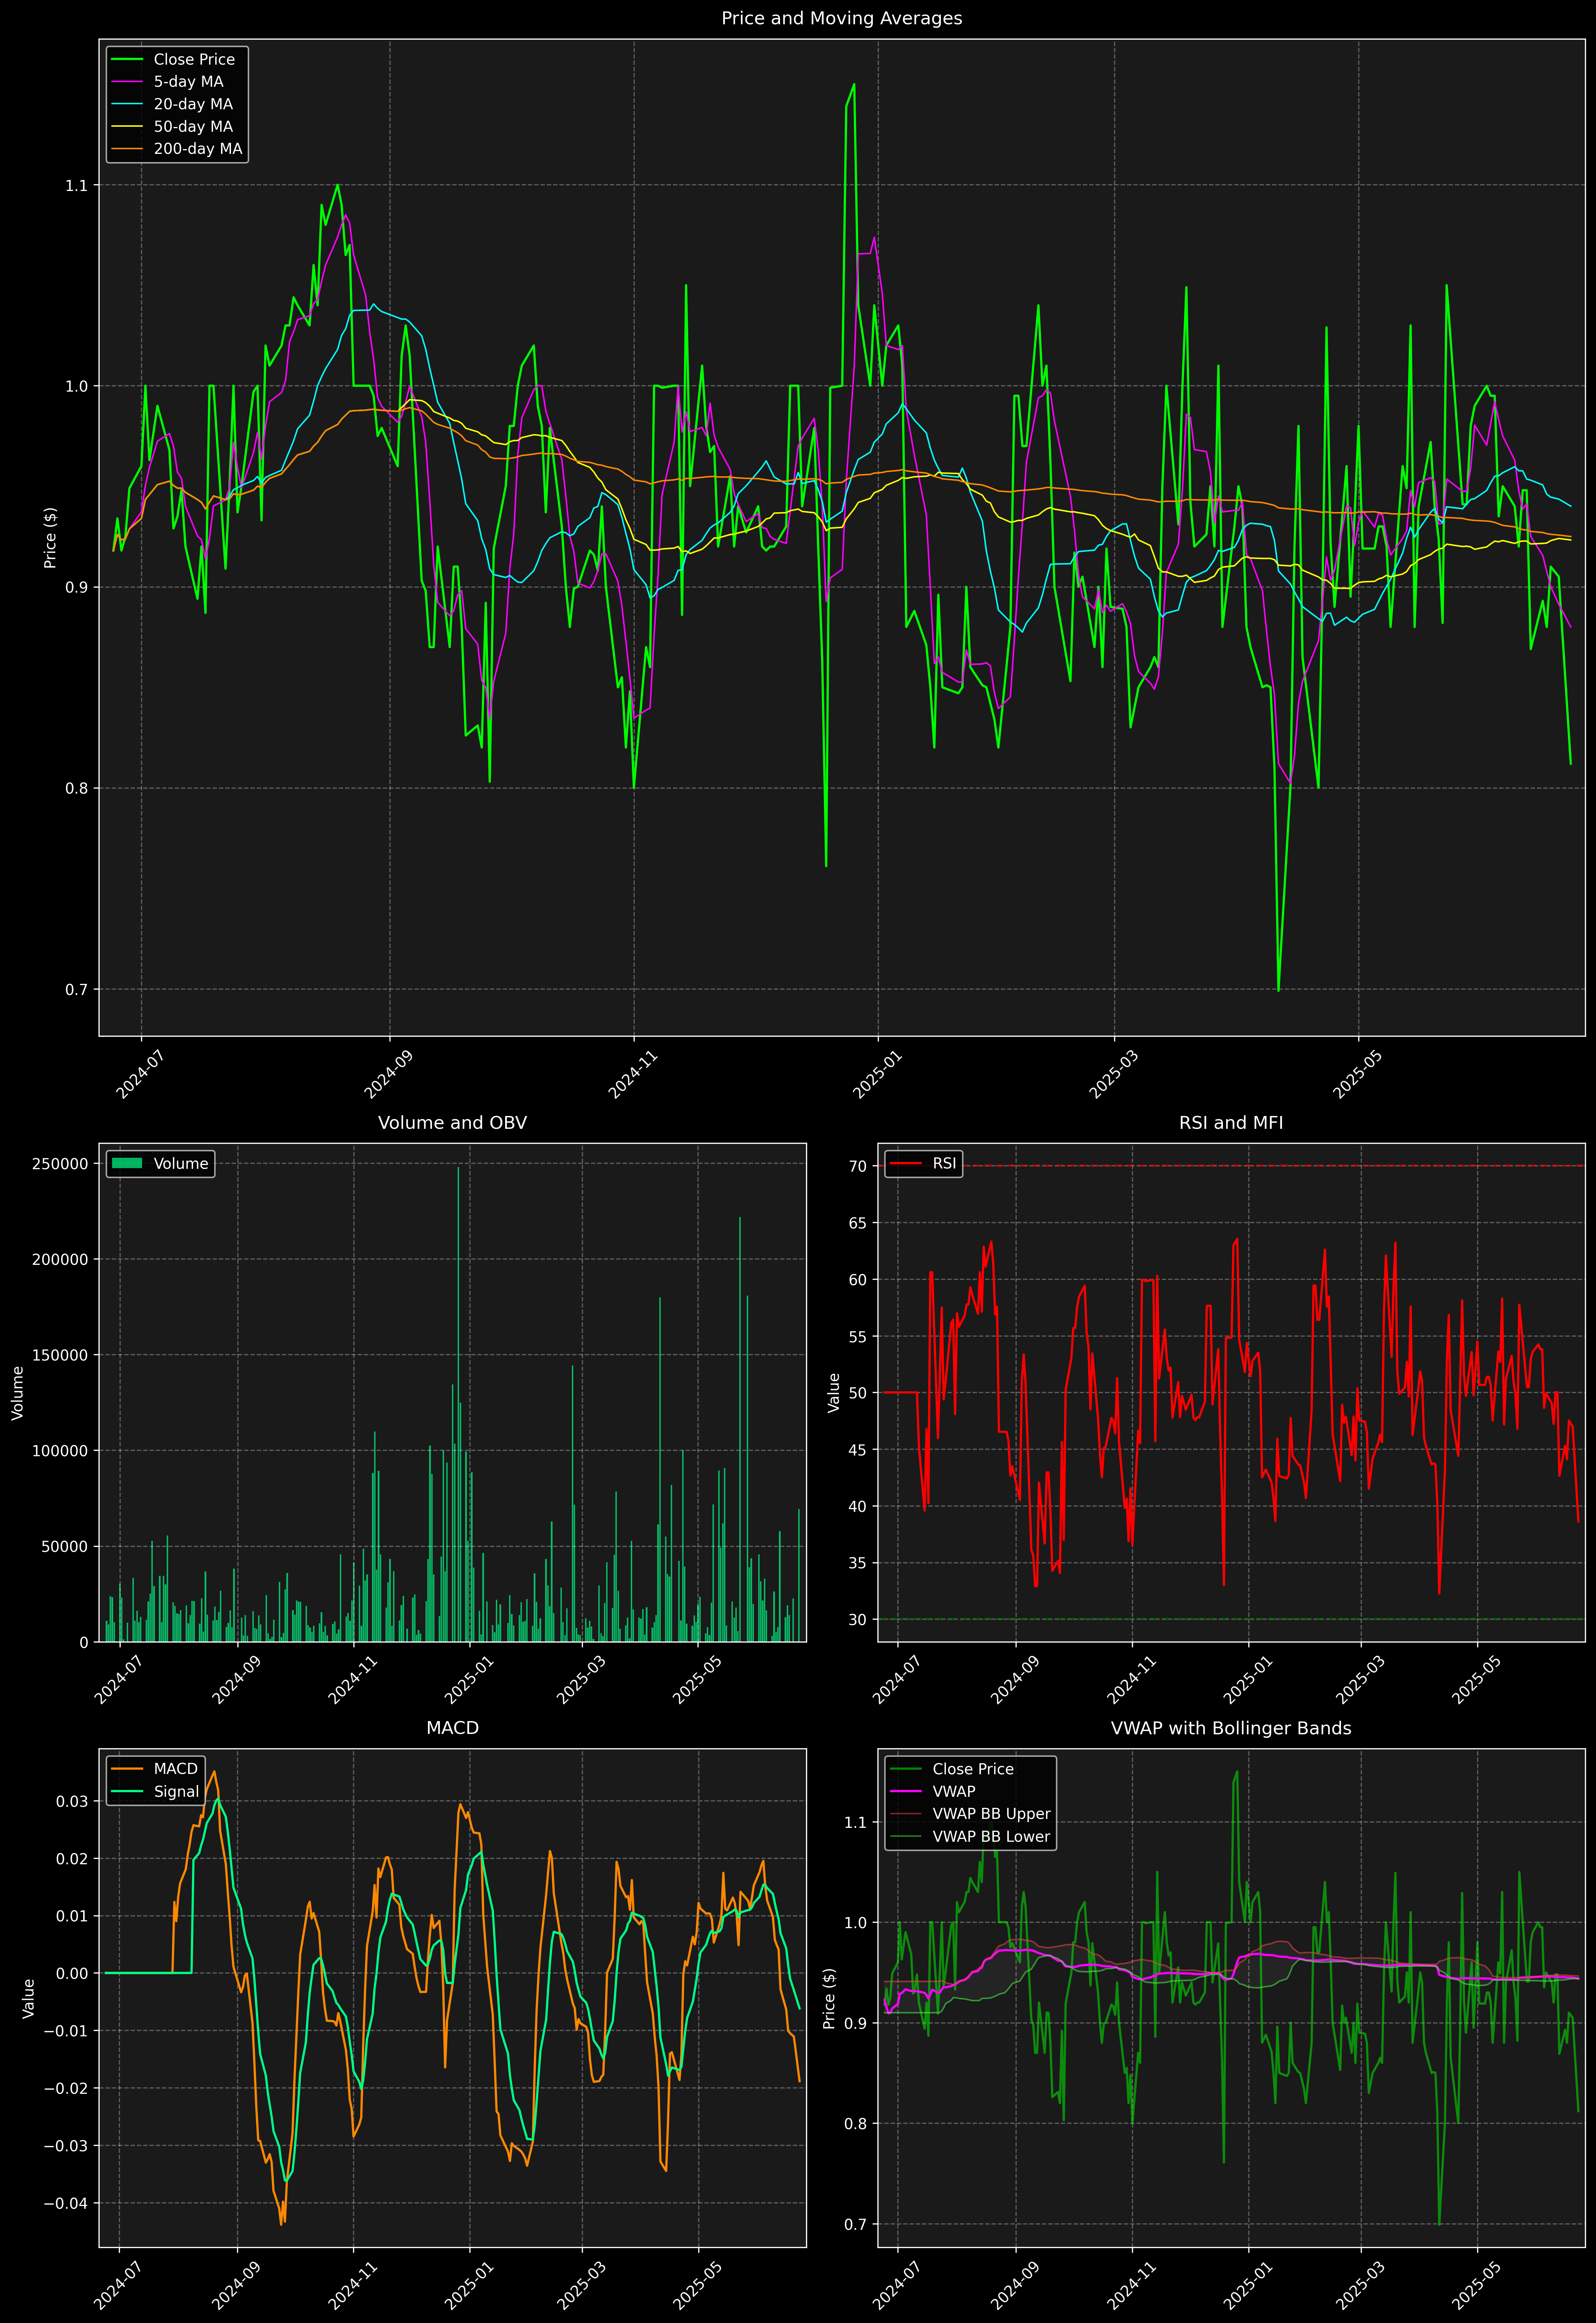Click the 'Volume' y-axis label
Screen dimensions: 1596x2323
[17, 1393]
